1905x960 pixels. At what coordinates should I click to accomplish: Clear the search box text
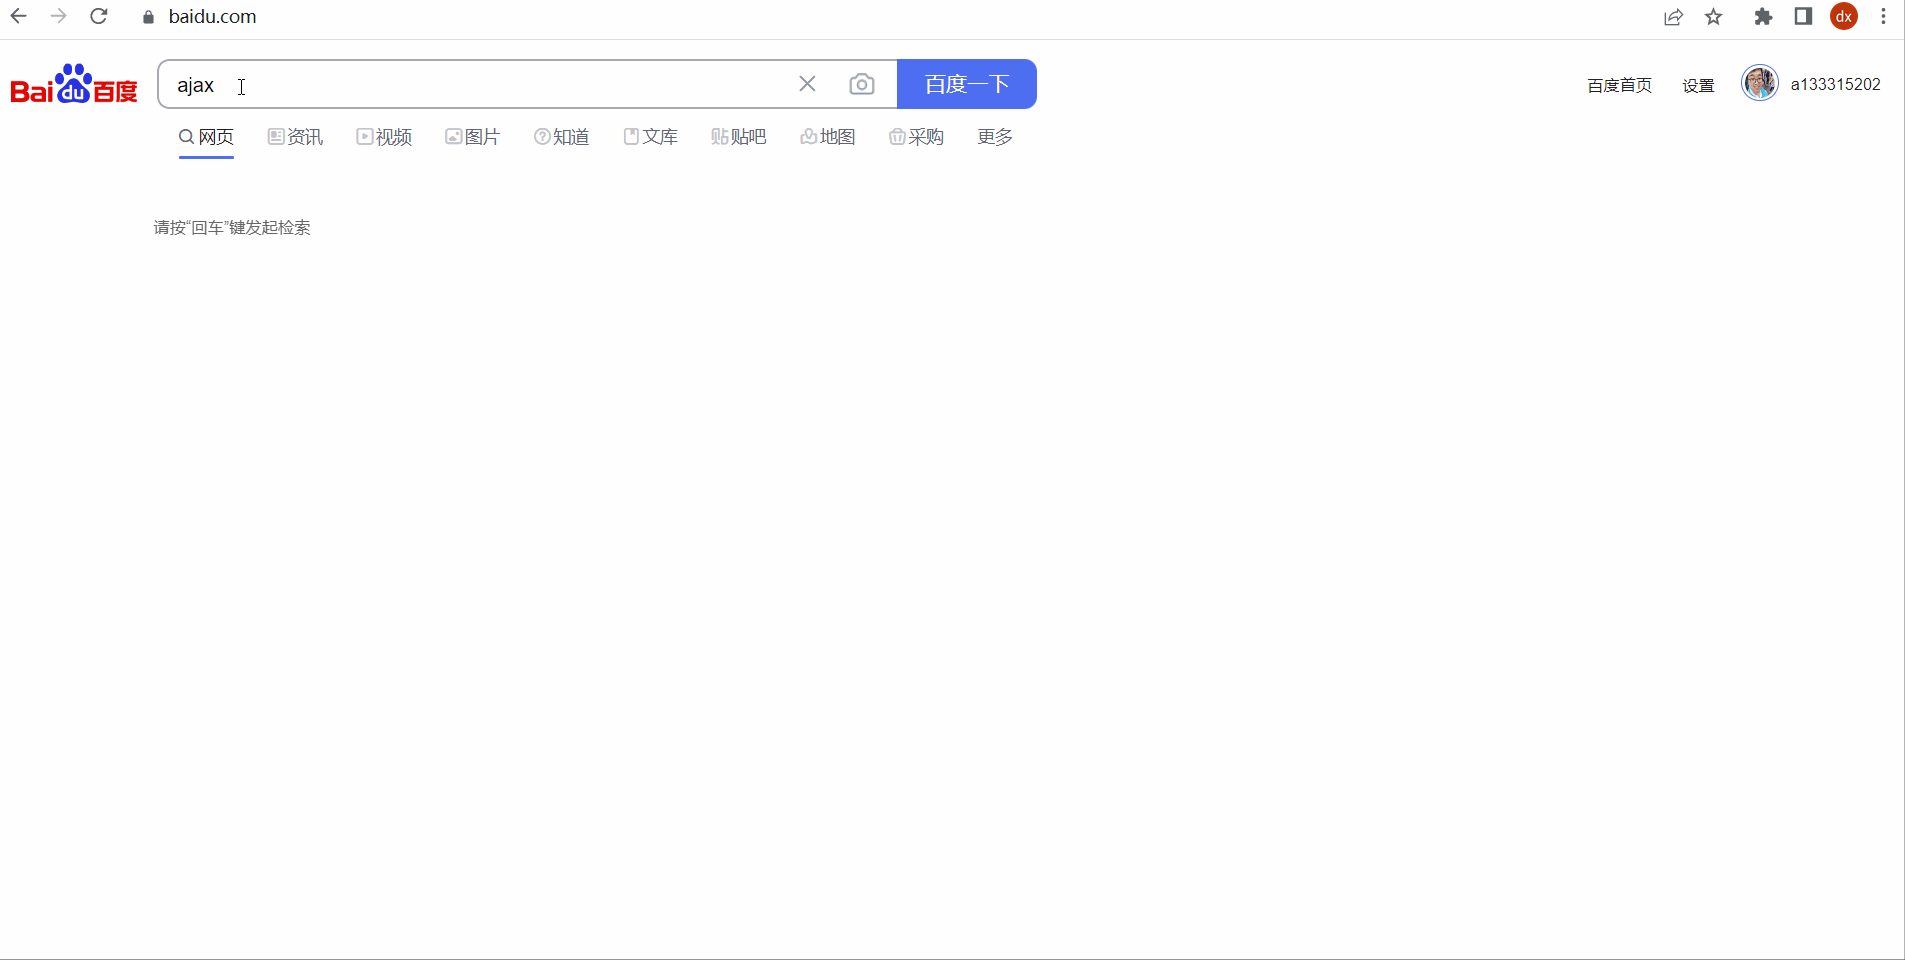point(807,84)
